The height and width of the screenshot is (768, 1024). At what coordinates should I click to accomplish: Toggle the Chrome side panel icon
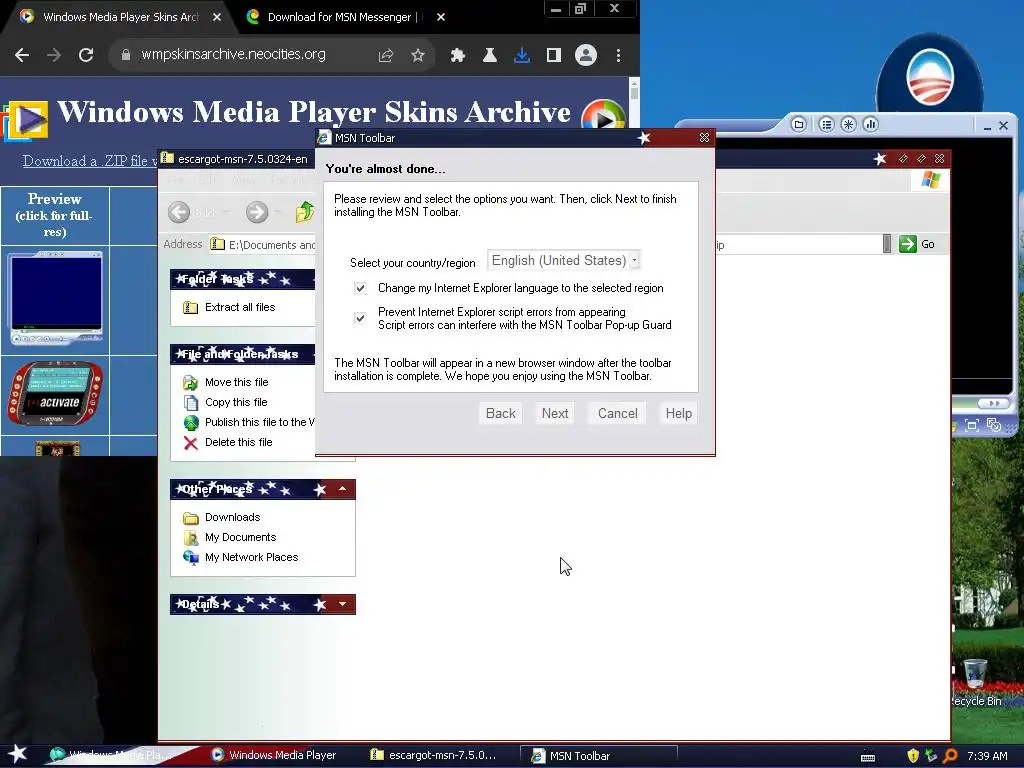coord(554,56)
